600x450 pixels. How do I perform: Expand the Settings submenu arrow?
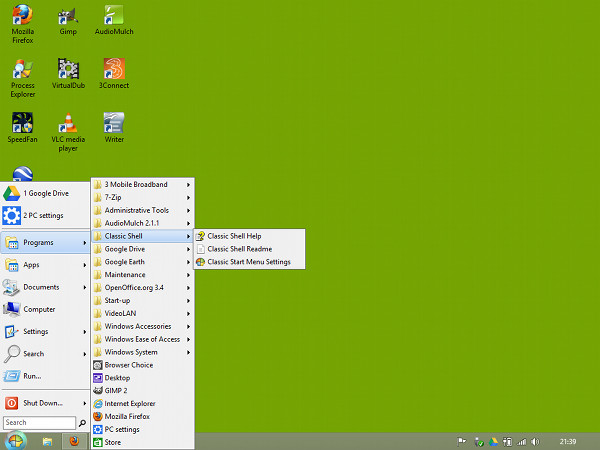[x=85, y=331]
